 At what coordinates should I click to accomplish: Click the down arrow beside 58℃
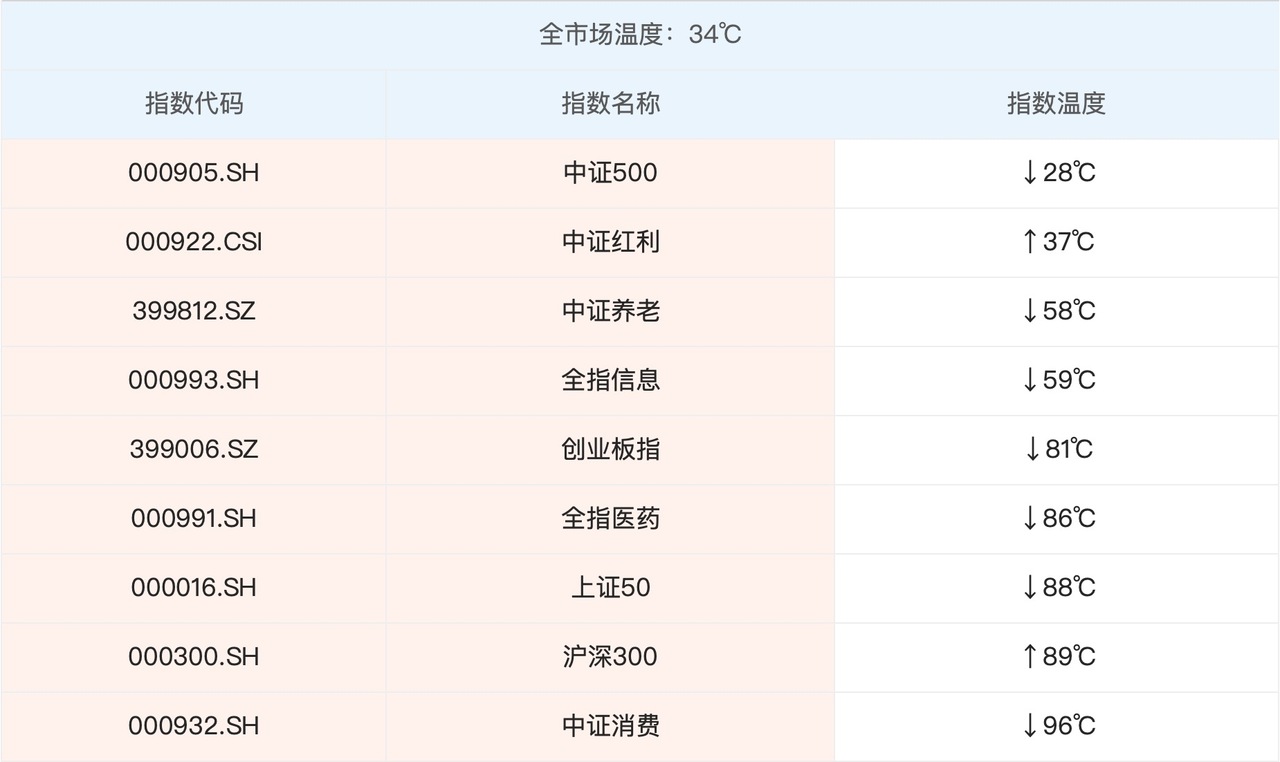(x=1030, y=311)
